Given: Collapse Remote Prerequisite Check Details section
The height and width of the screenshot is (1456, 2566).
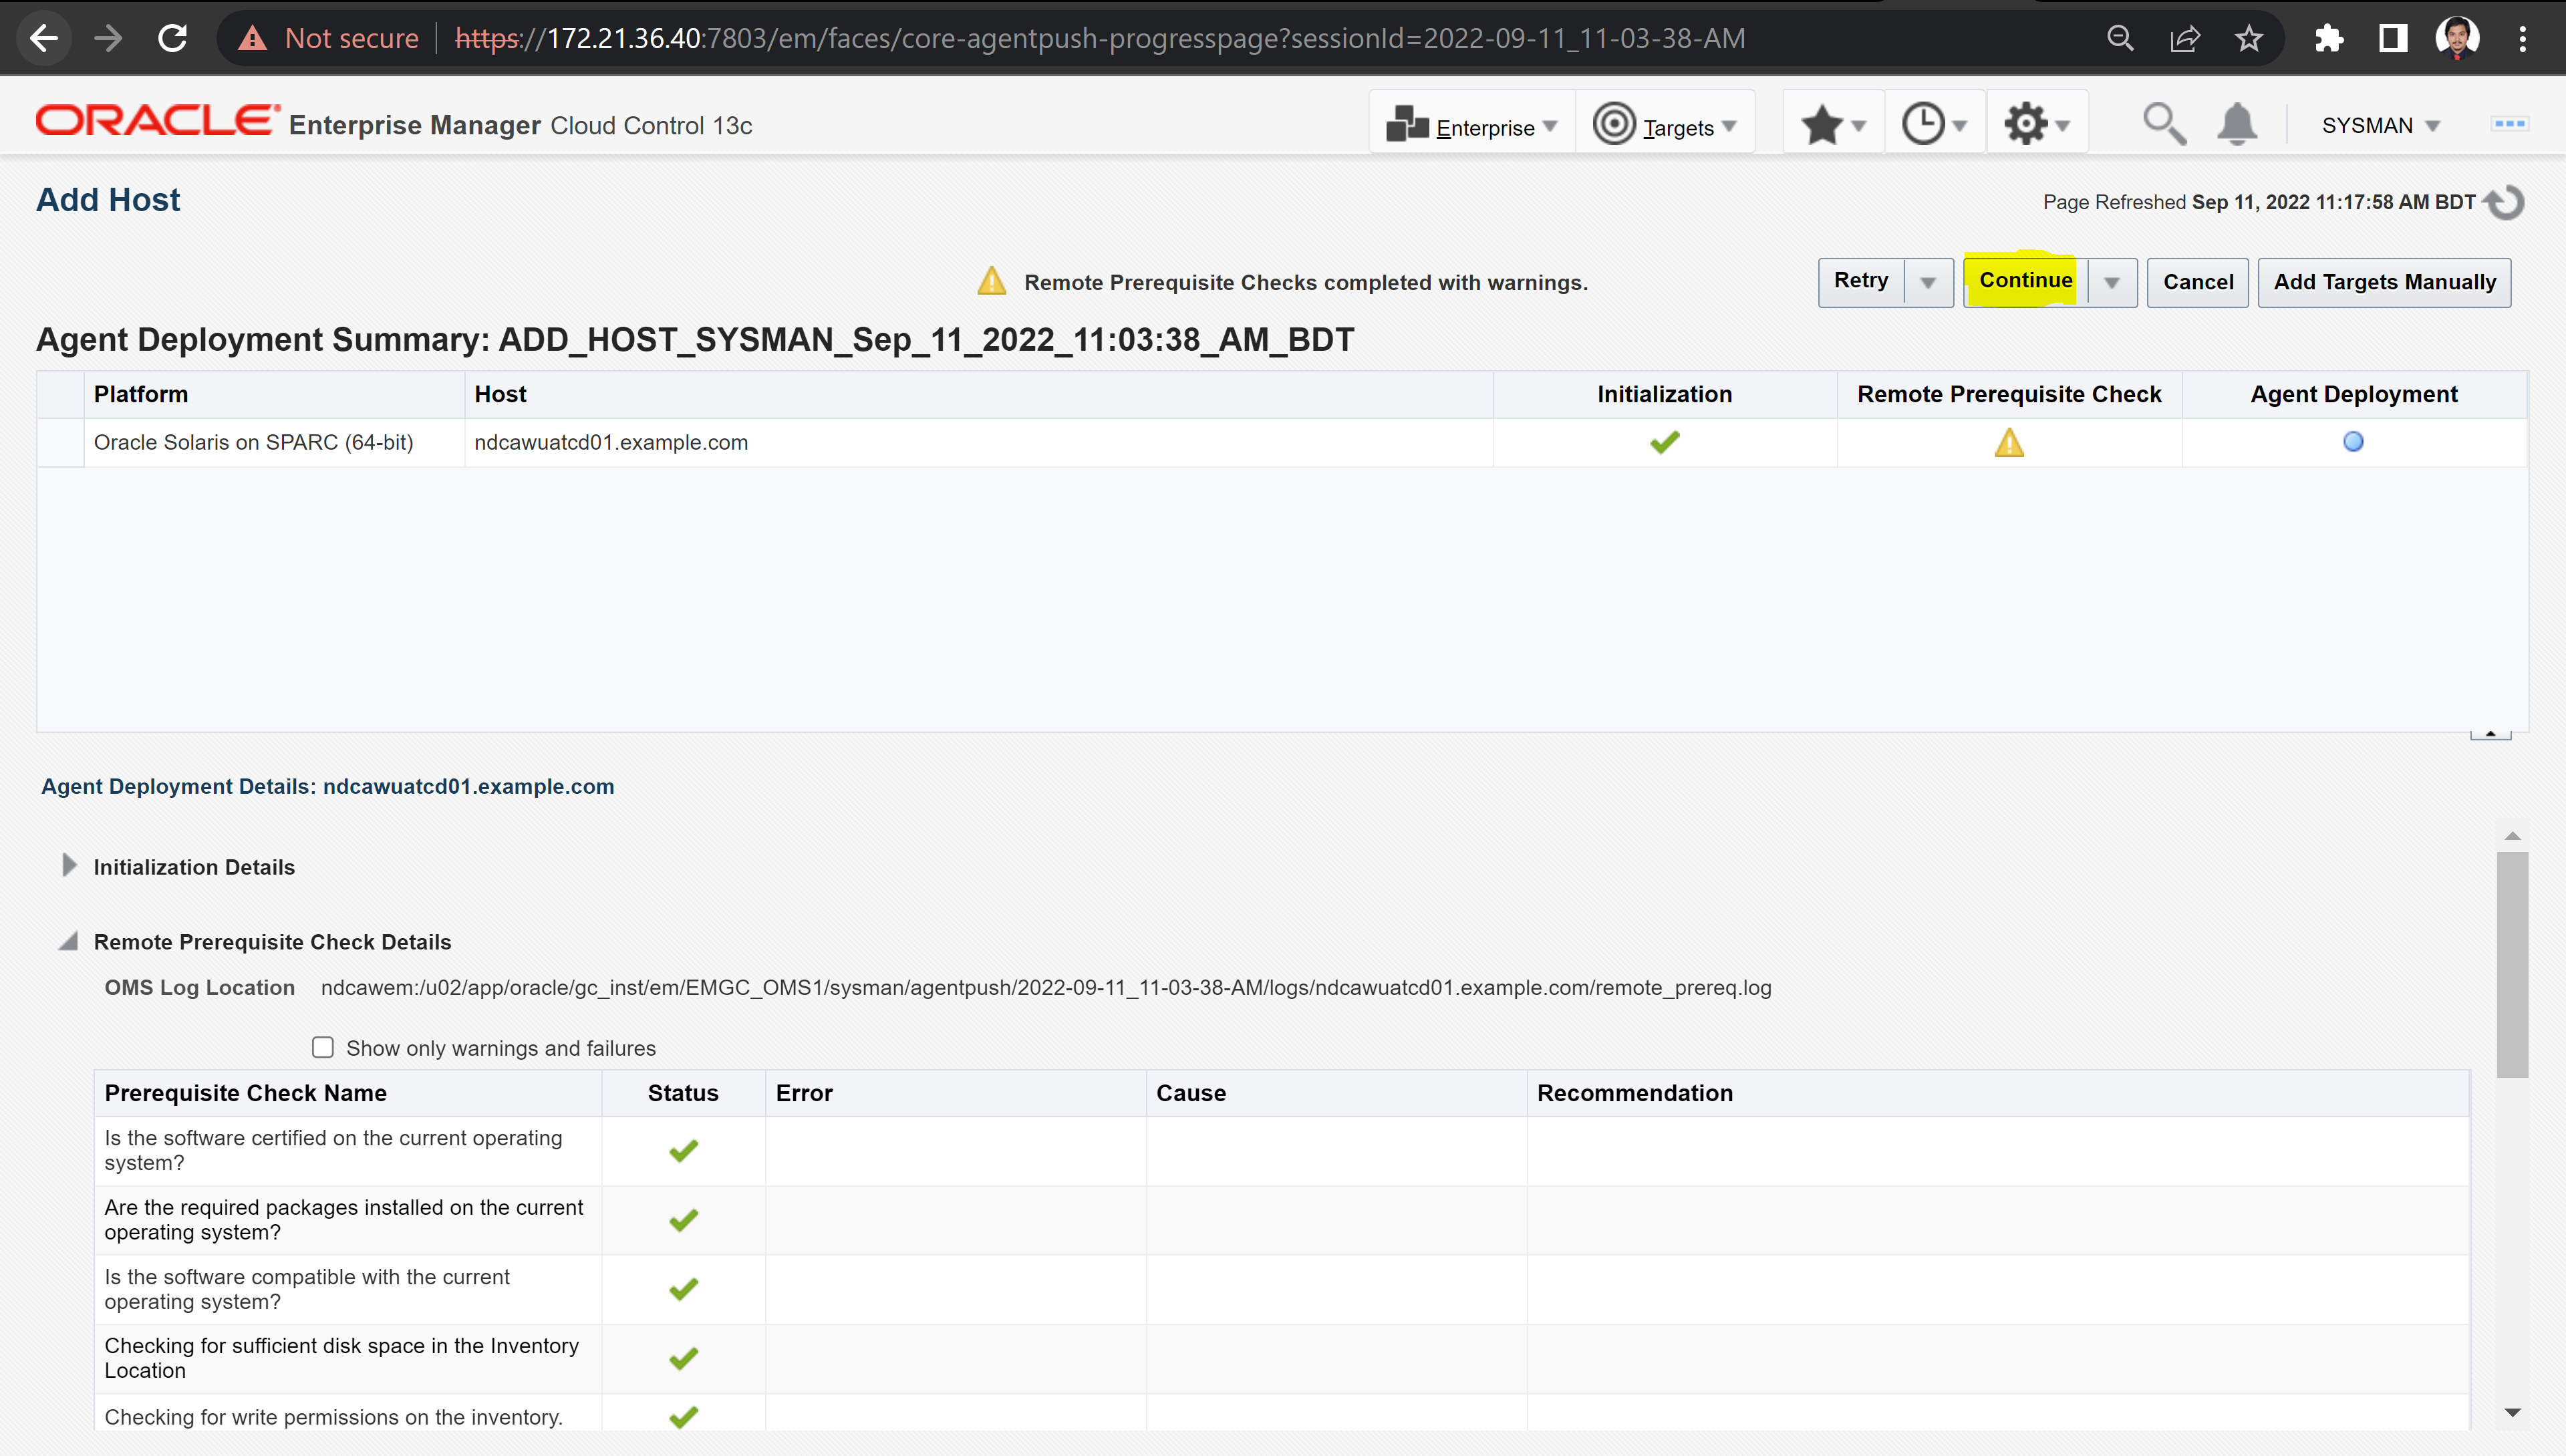Looking at the screenshot, I should (x=68, y=942).
